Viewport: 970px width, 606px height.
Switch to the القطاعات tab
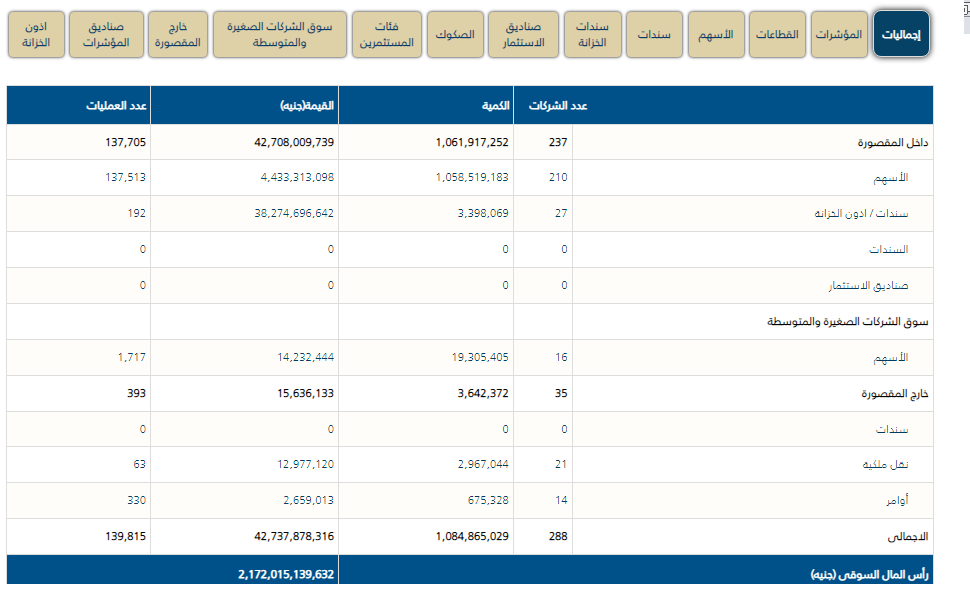click(778, 35)
